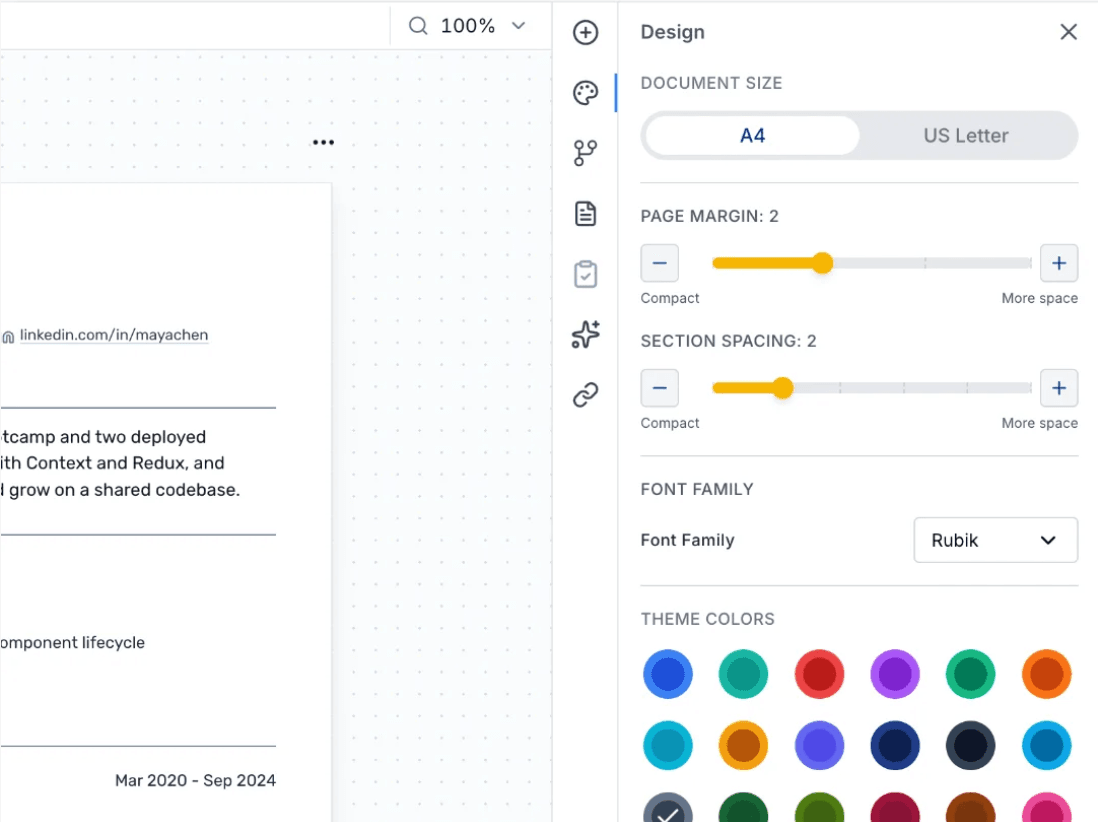Choose the purple theme color
The image size is (1098, 822).
895,674
